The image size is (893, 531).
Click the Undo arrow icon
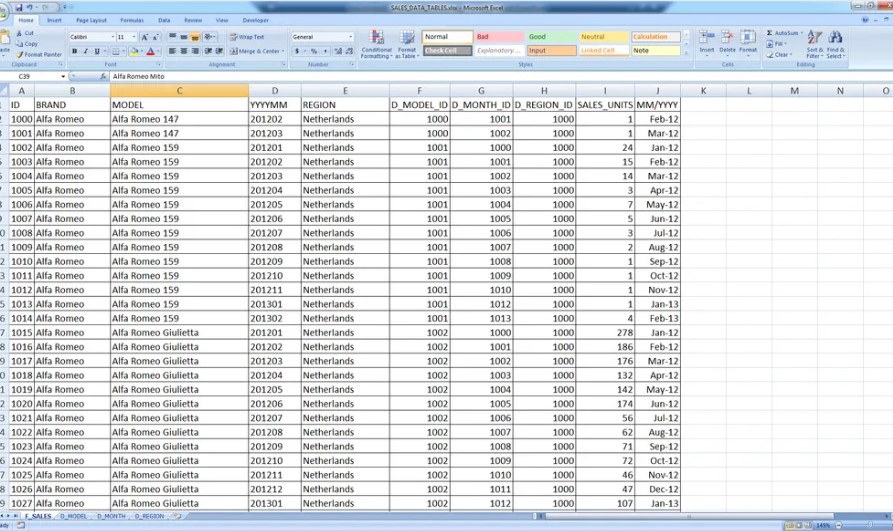[30, 7]
